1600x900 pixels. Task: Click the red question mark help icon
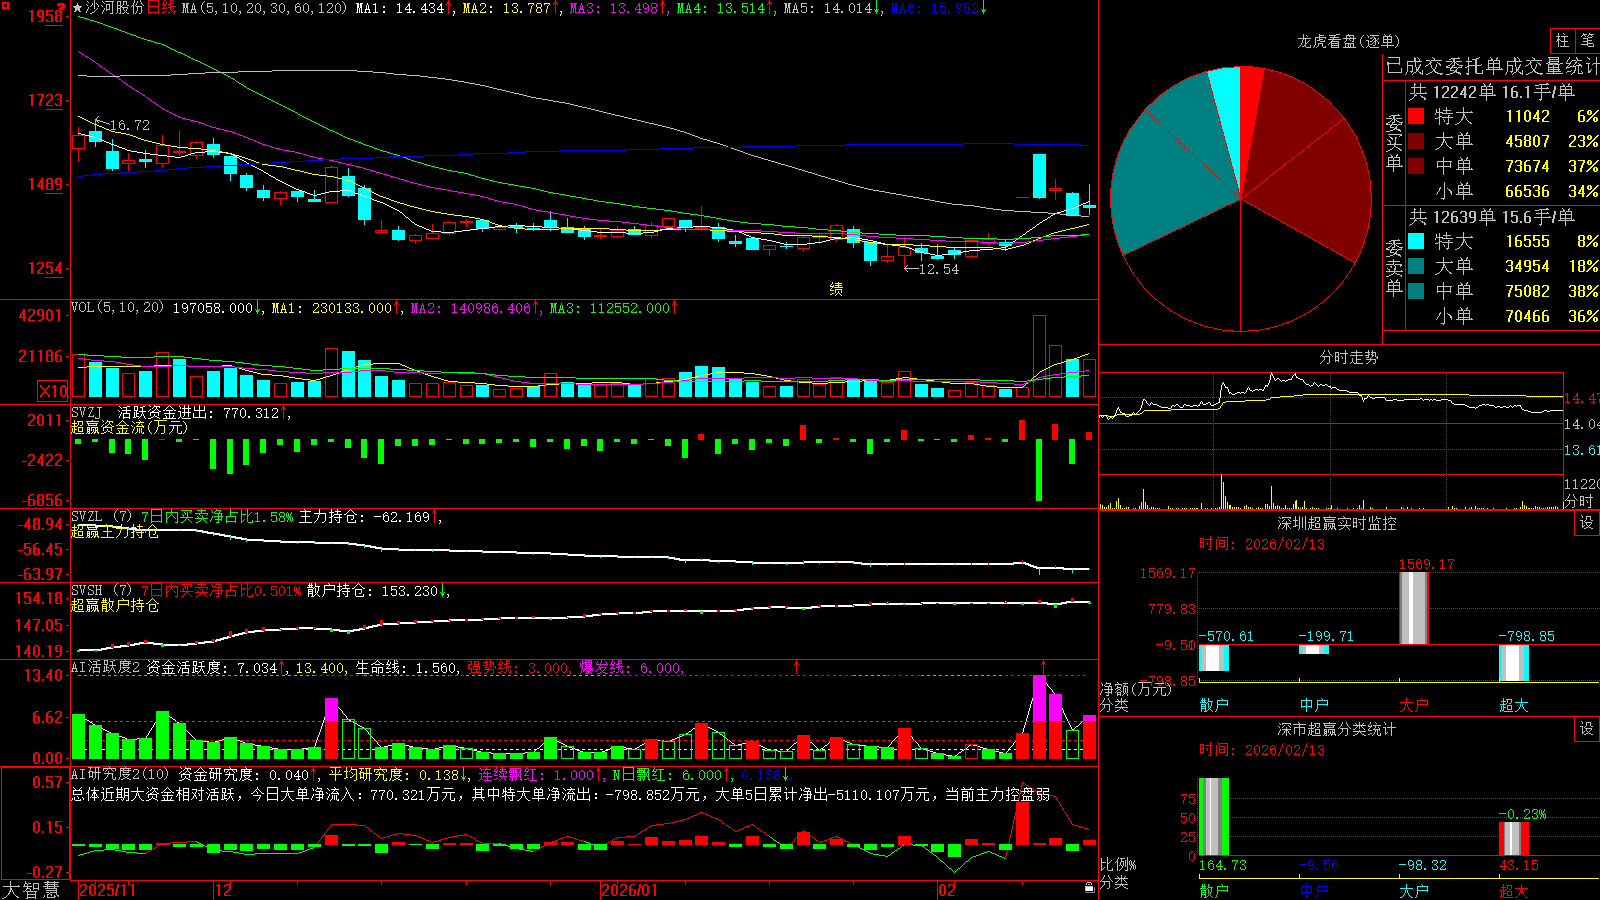tap(61, 8)
